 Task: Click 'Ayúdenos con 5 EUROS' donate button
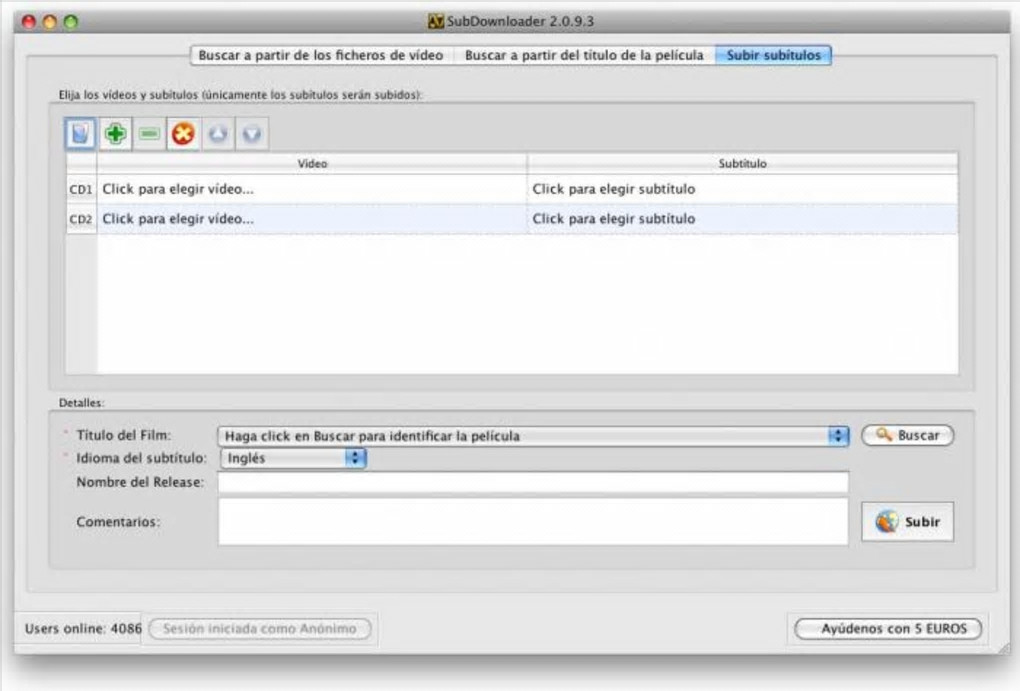click(888, 629)
